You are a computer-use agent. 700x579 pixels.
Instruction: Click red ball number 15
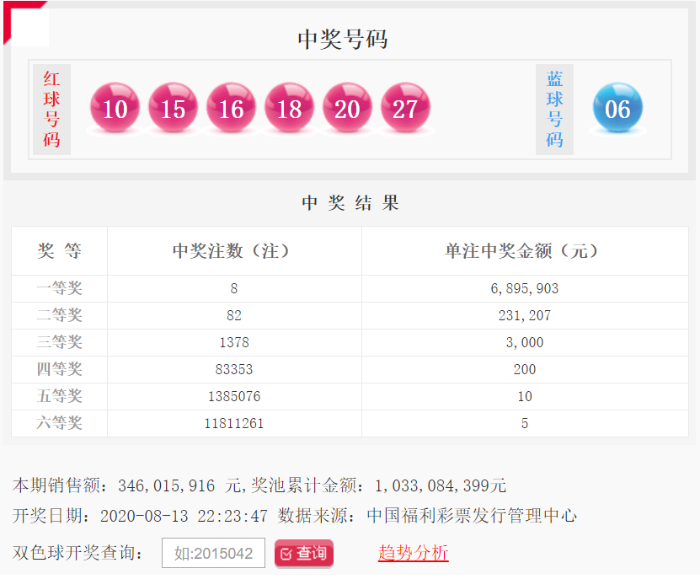coord(173,108)
